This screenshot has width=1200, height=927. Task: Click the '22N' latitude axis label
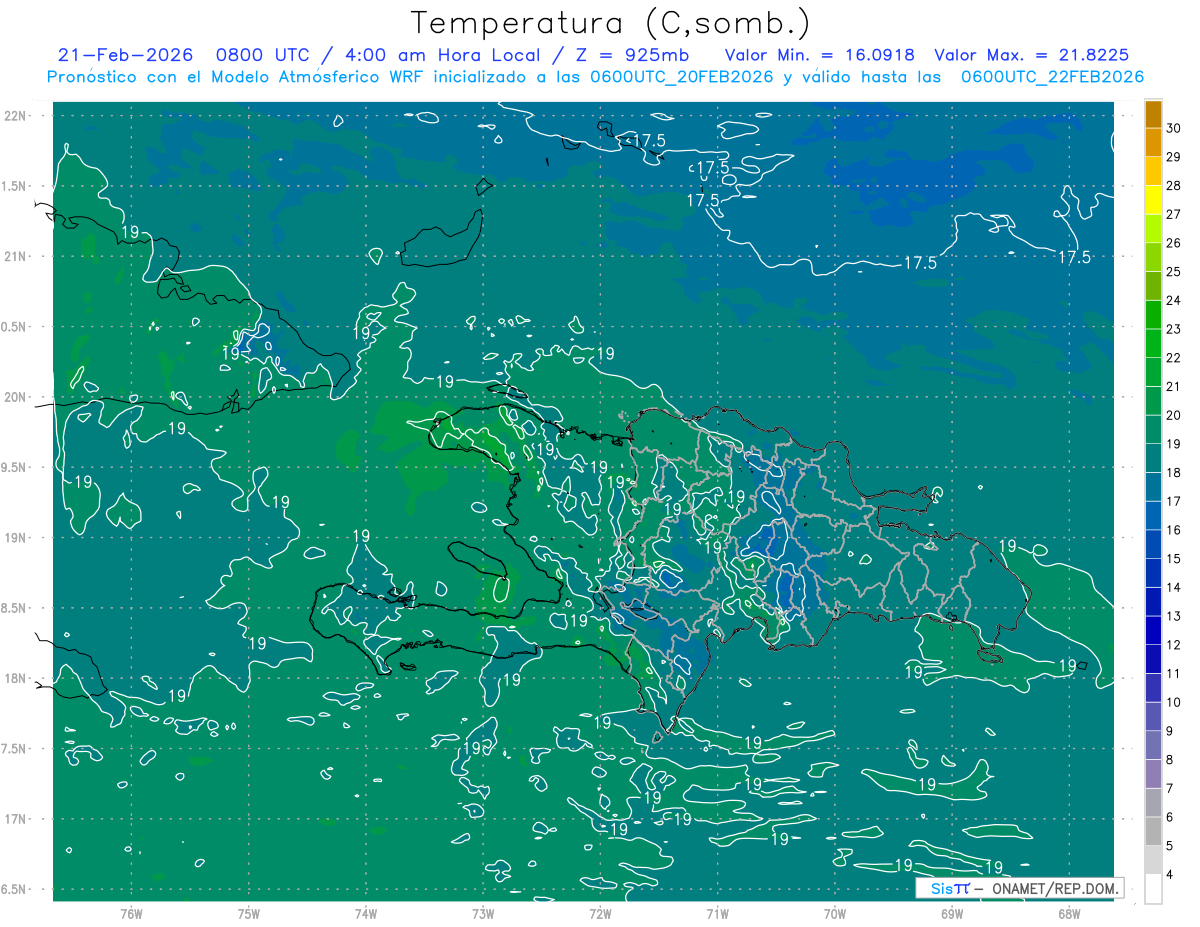click(x=15, y=116)
